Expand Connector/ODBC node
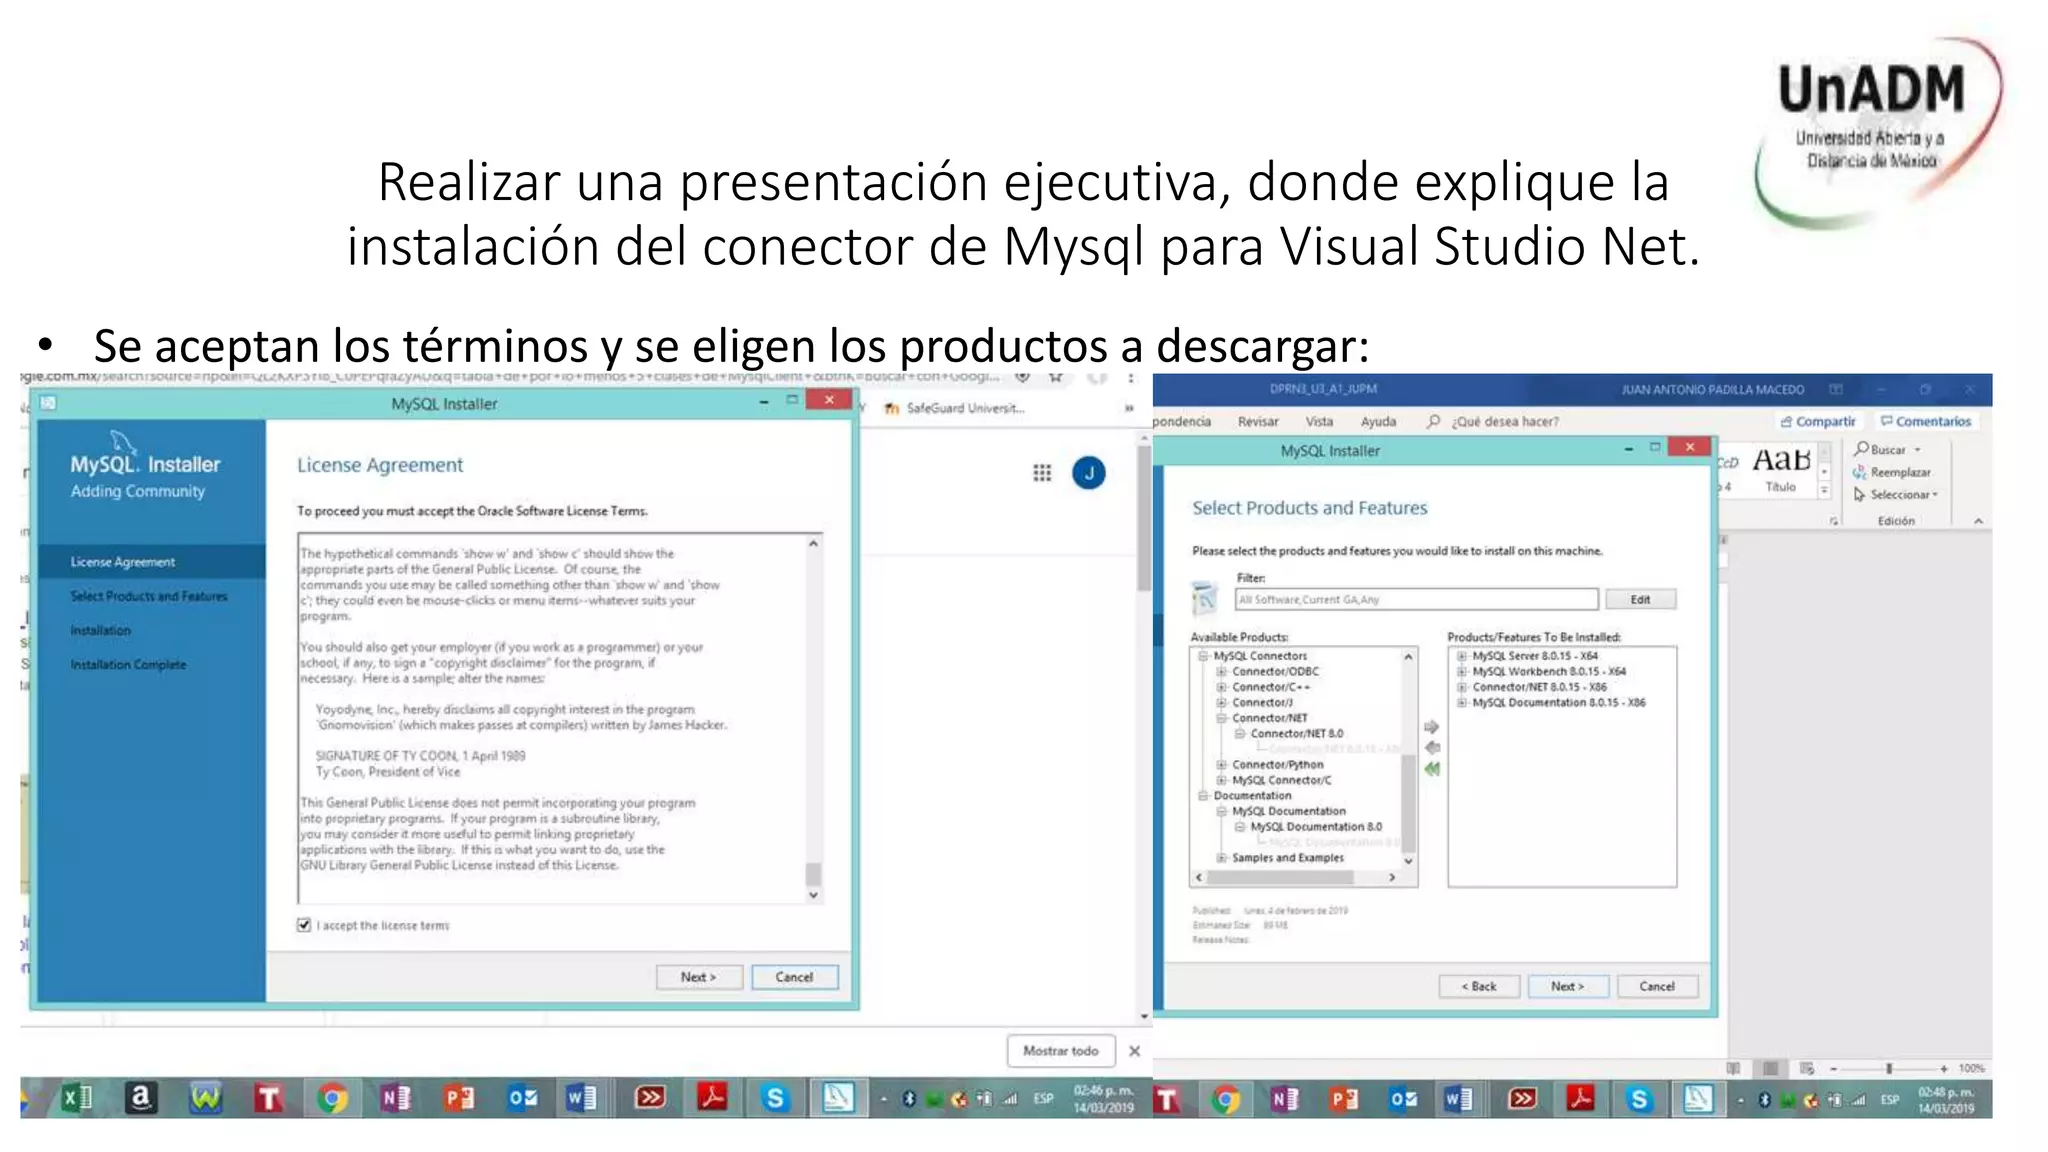The height and width of the screenshot is (1152, 2048). [1221, 672]
